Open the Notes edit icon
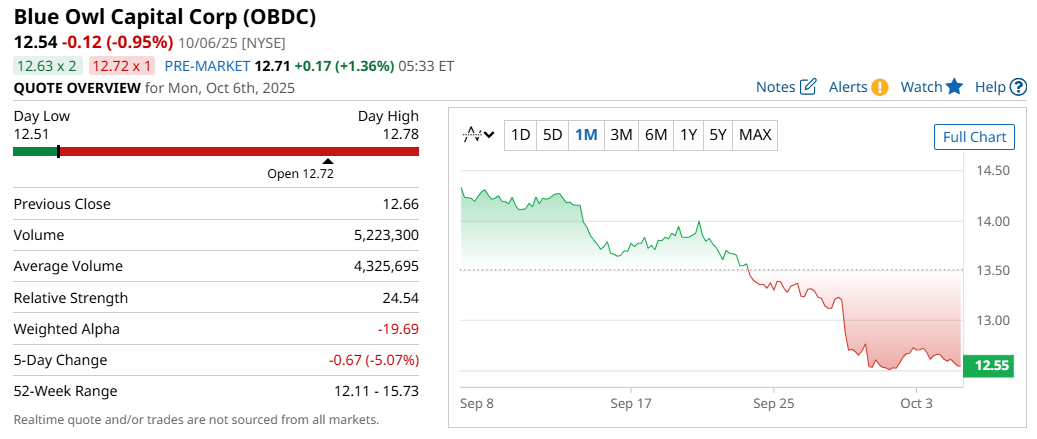 click(808, 87)
